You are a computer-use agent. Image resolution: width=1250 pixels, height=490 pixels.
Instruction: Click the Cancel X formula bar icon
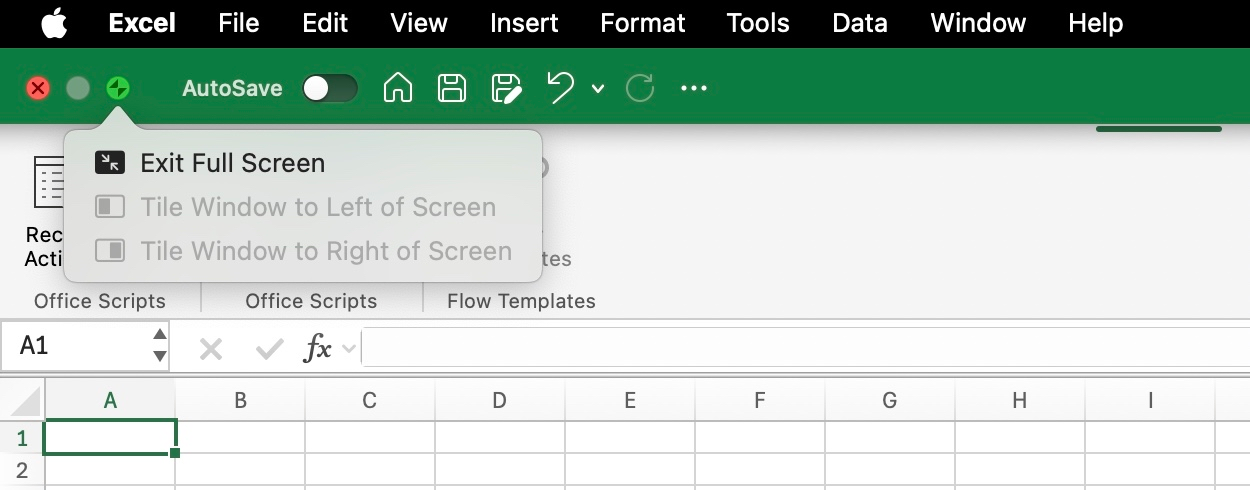[211, 349]
